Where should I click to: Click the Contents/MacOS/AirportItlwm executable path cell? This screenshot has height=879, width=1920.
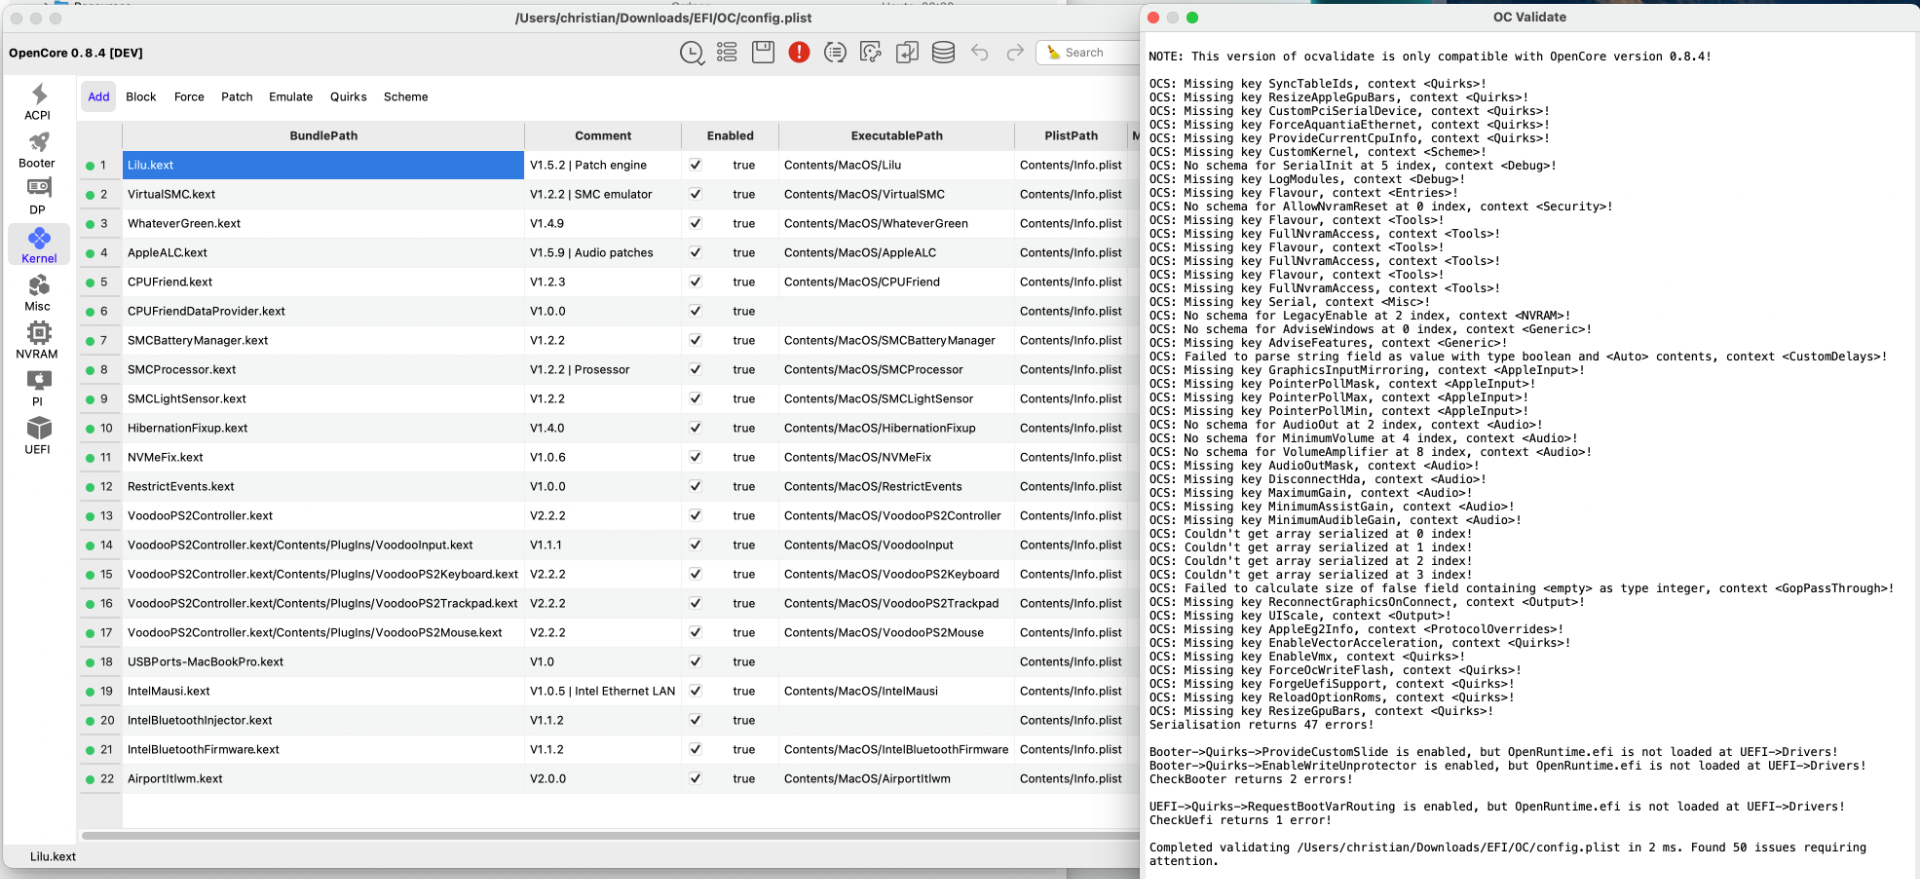[897, 778]
